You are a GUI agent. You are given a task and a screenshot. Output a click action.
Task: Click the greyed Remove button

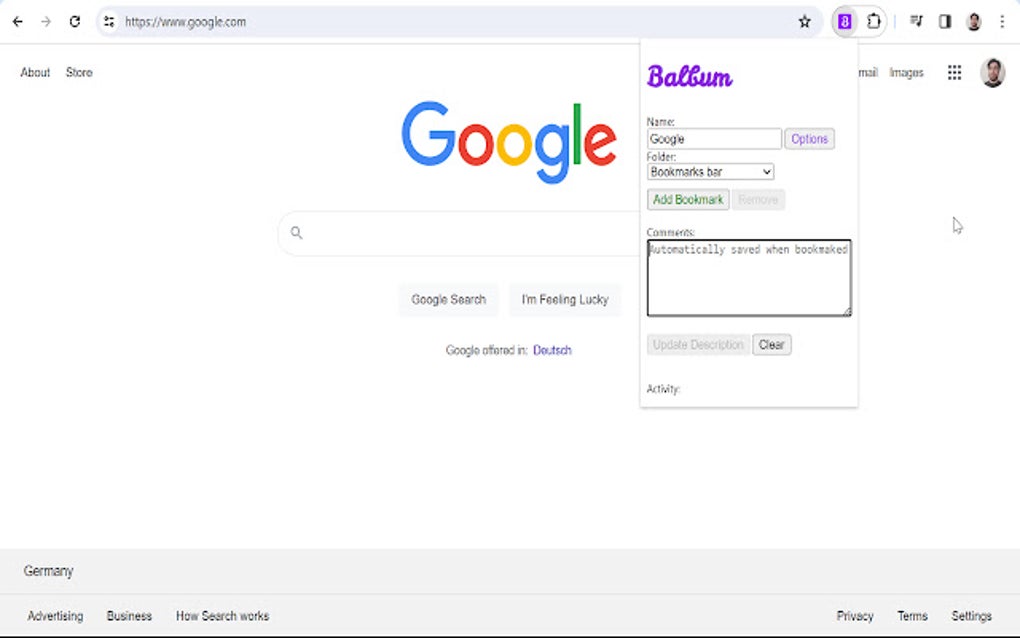click(x=758, y=200)
